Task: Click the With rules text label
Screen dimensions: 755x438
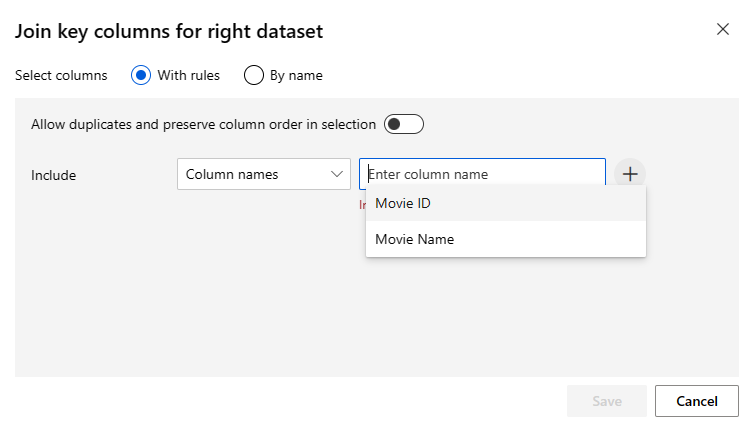Action: pyautogui.click(x=189, y=75)
